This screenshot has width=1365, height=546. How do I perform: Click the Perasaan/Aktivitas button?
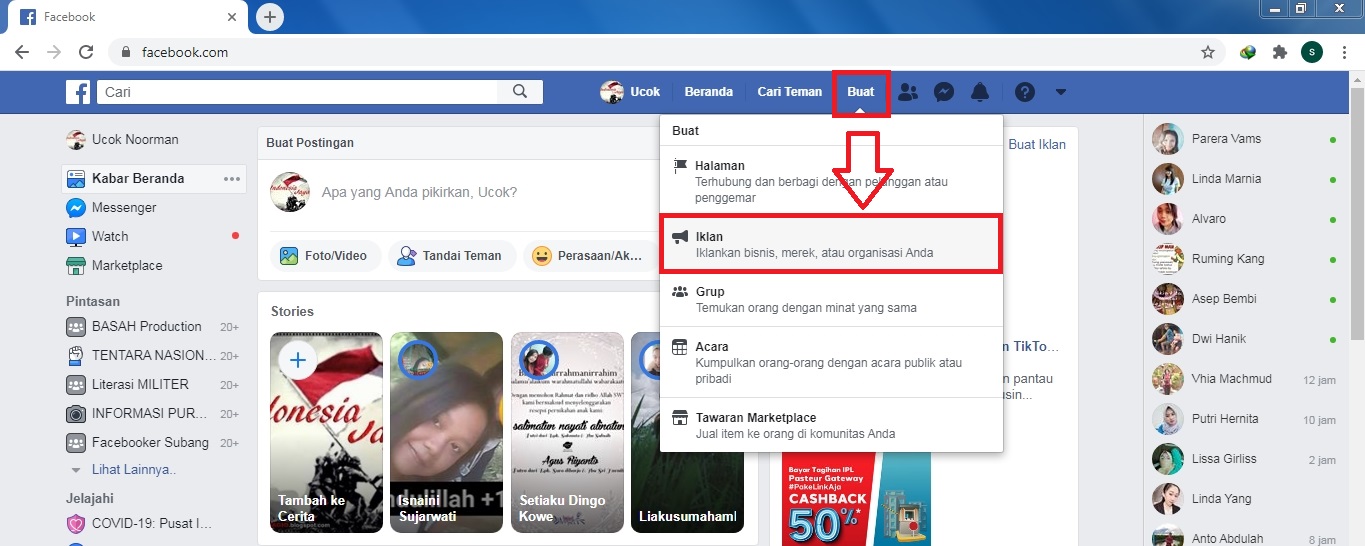pos(589,256)
